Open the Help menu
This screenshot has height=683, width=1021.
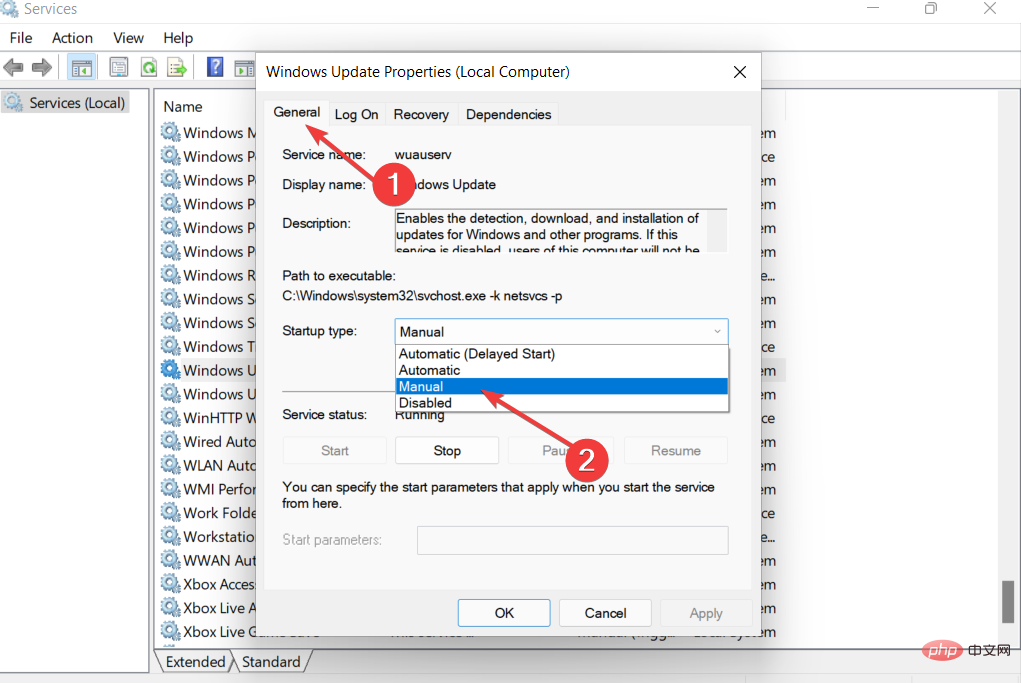pyautogui.click(x=178, y=38)
